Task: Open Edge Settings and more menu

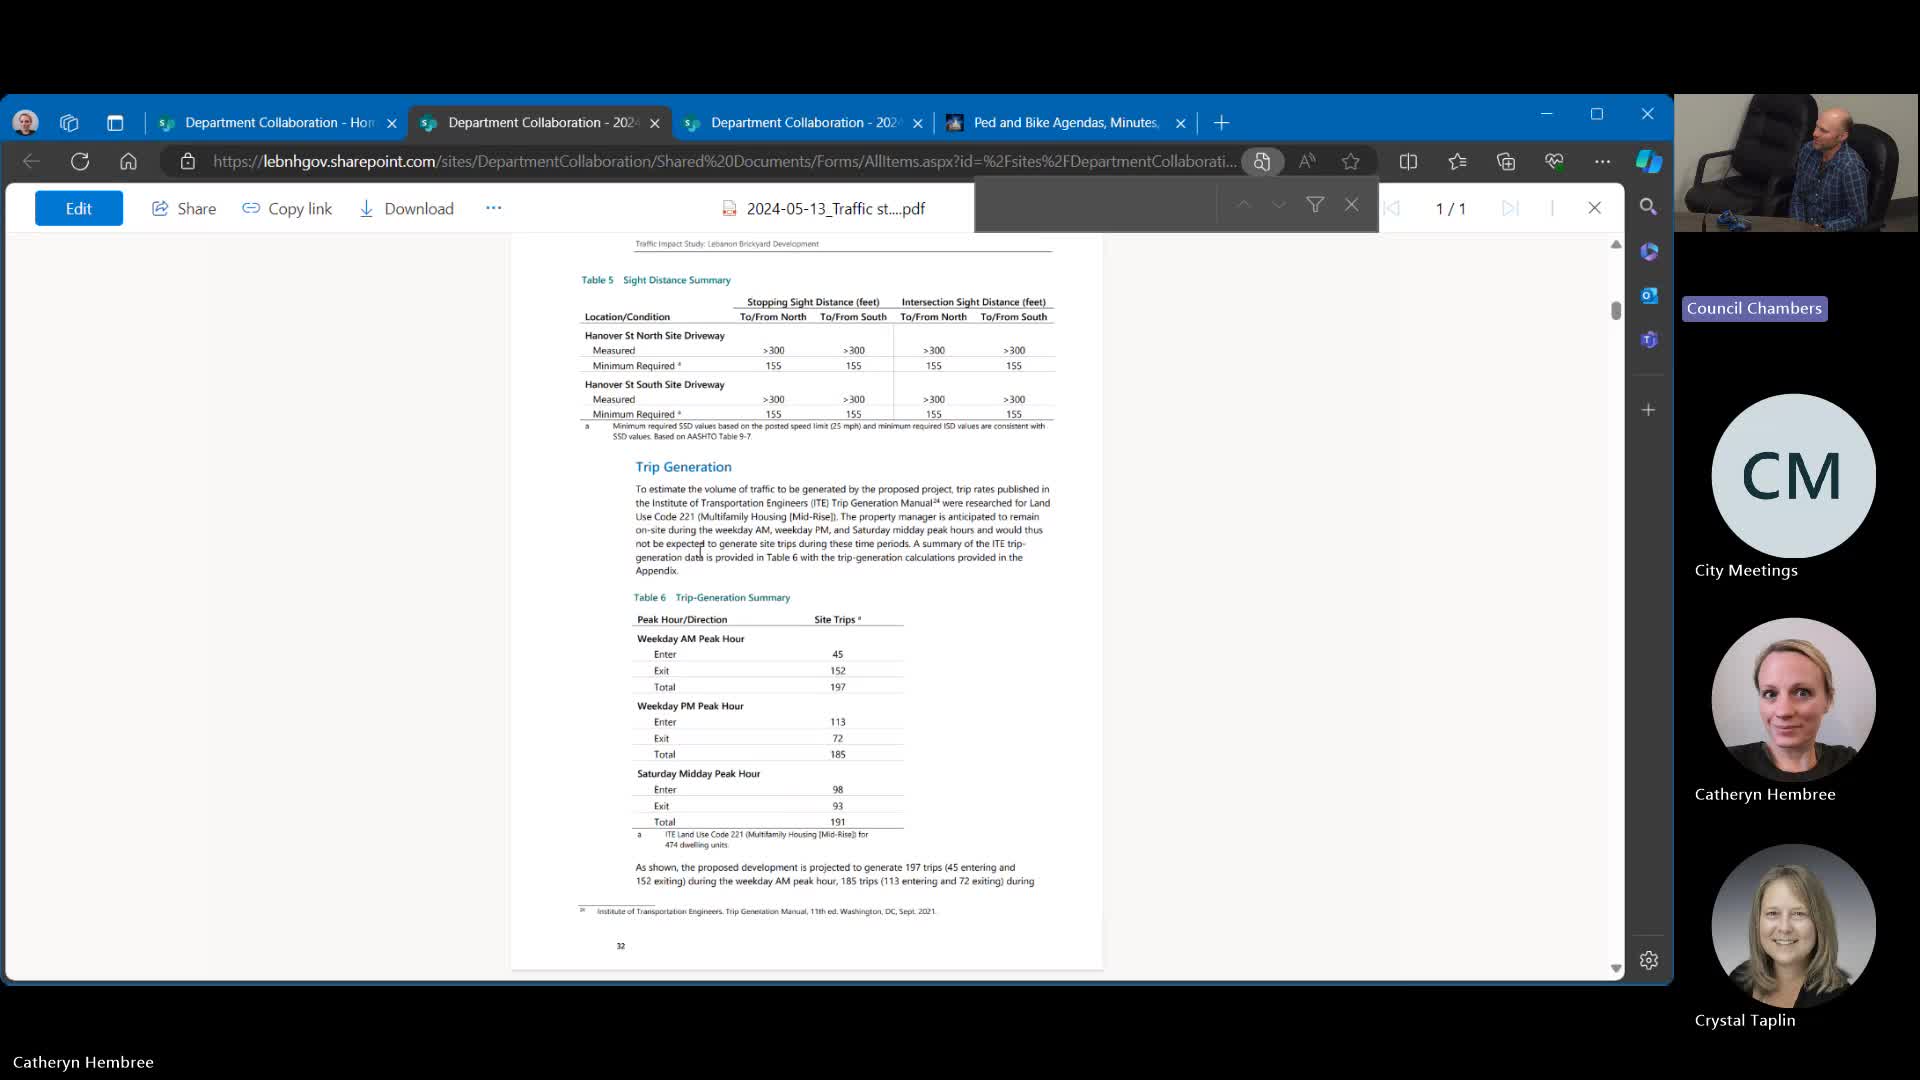Action: pyautogui.click(x=1602, y=161)
